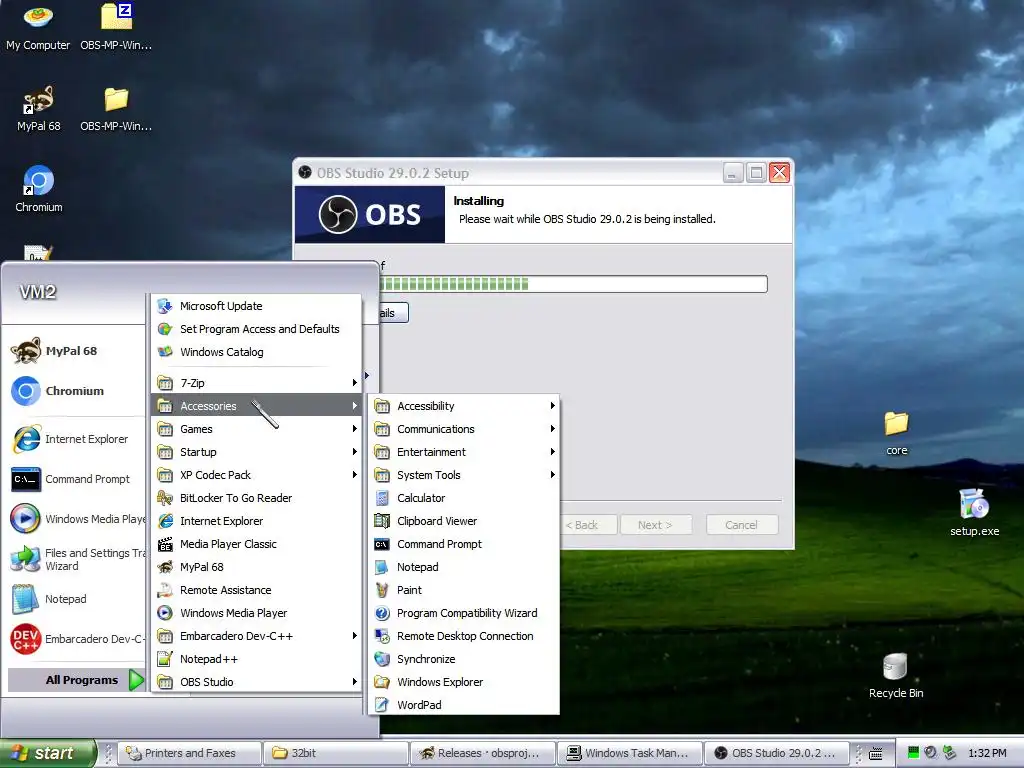Click the OBS install progress bar
The image size is (1024, 768).
[573, 283]
